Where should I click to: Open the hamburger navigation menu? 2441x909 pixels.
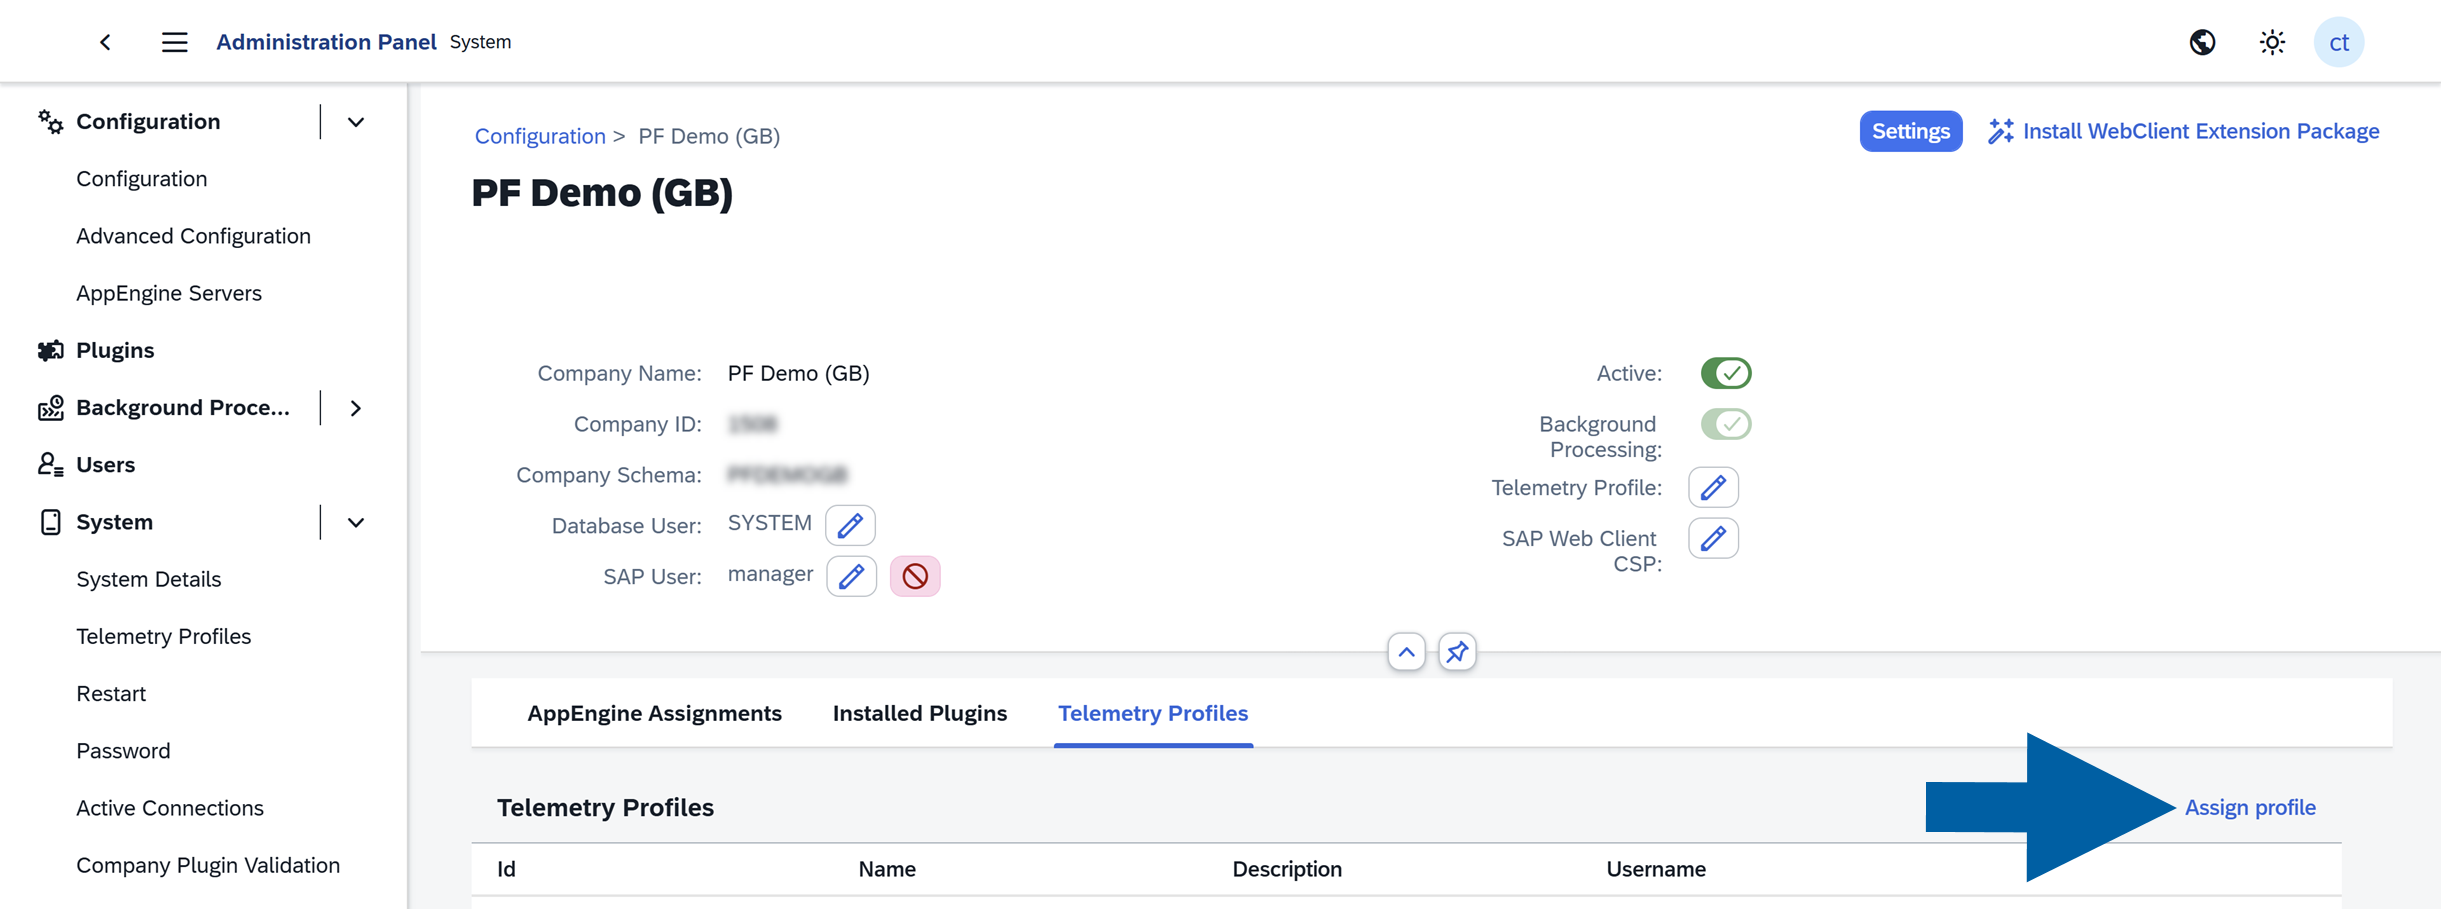point(175,42)
